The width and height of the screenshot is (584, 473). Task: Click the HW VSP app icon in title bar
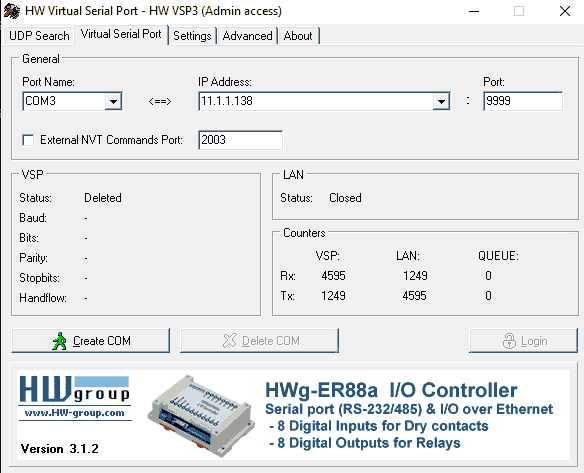click(x=12, y=11)
